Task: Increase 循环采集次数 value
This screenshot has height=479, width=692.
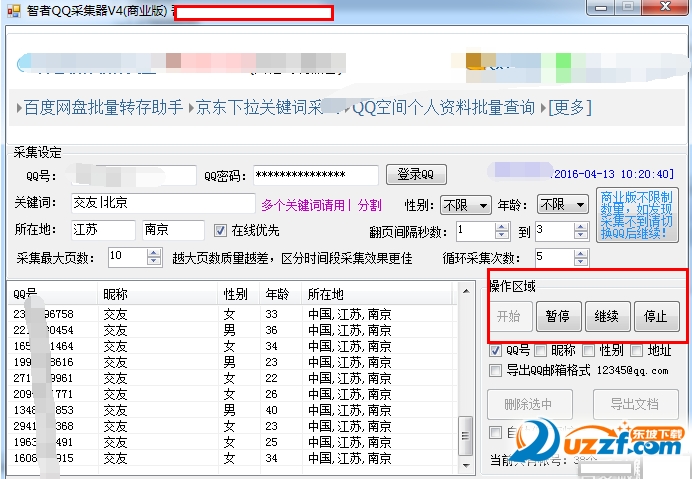Action: pos(581,253)
